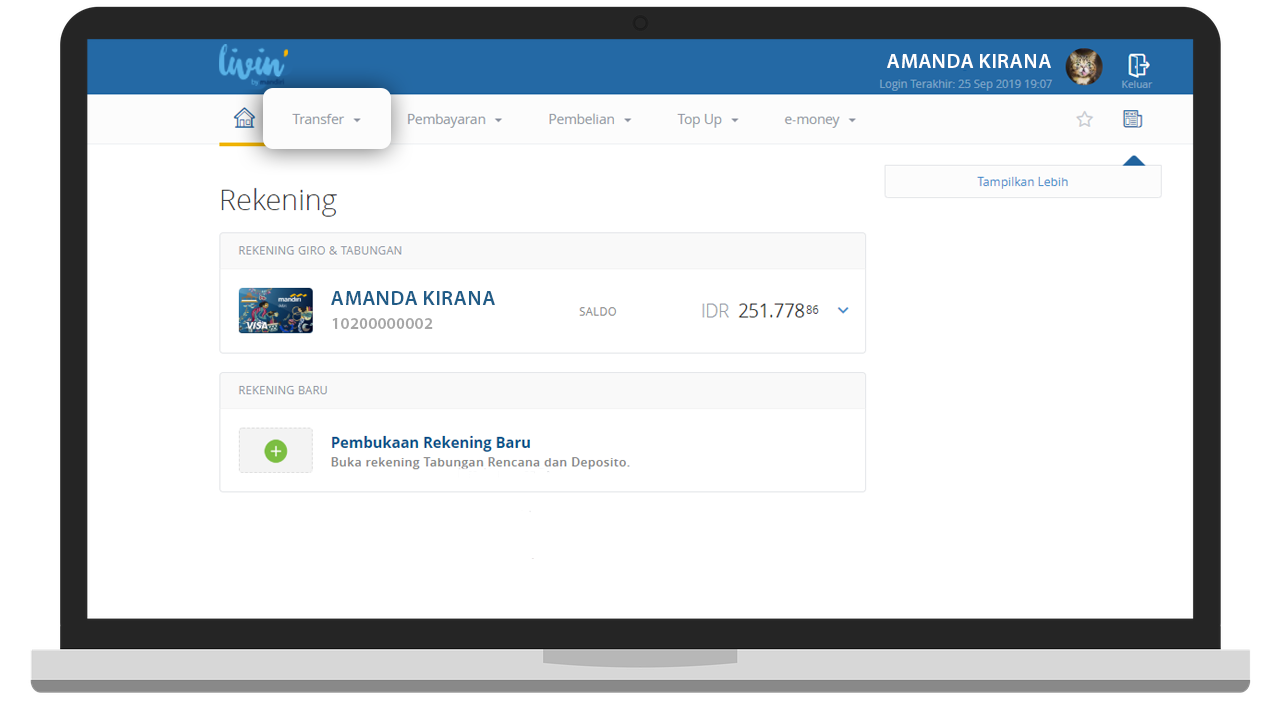Expand the e-money dropdown
The height and width of the screenshot is (720, 1280).
pyautogui.click(x=819, y=120)
